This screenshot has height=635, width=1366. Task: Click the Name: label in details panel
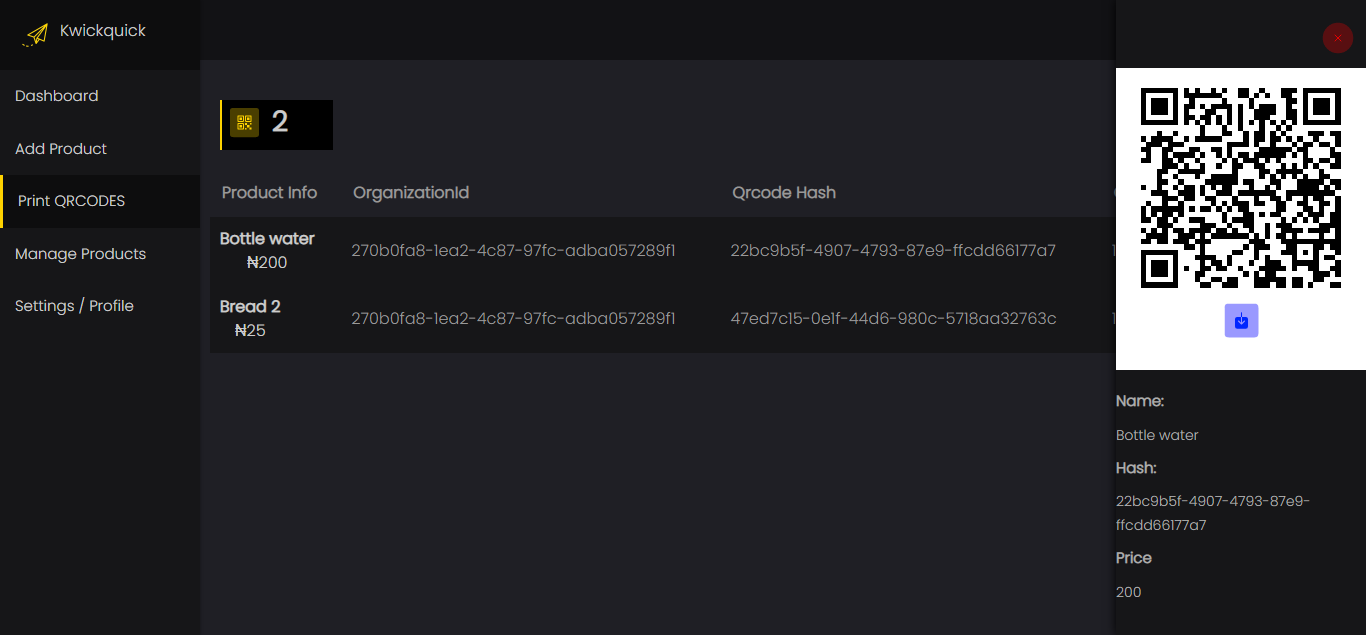coord(1140,401)
